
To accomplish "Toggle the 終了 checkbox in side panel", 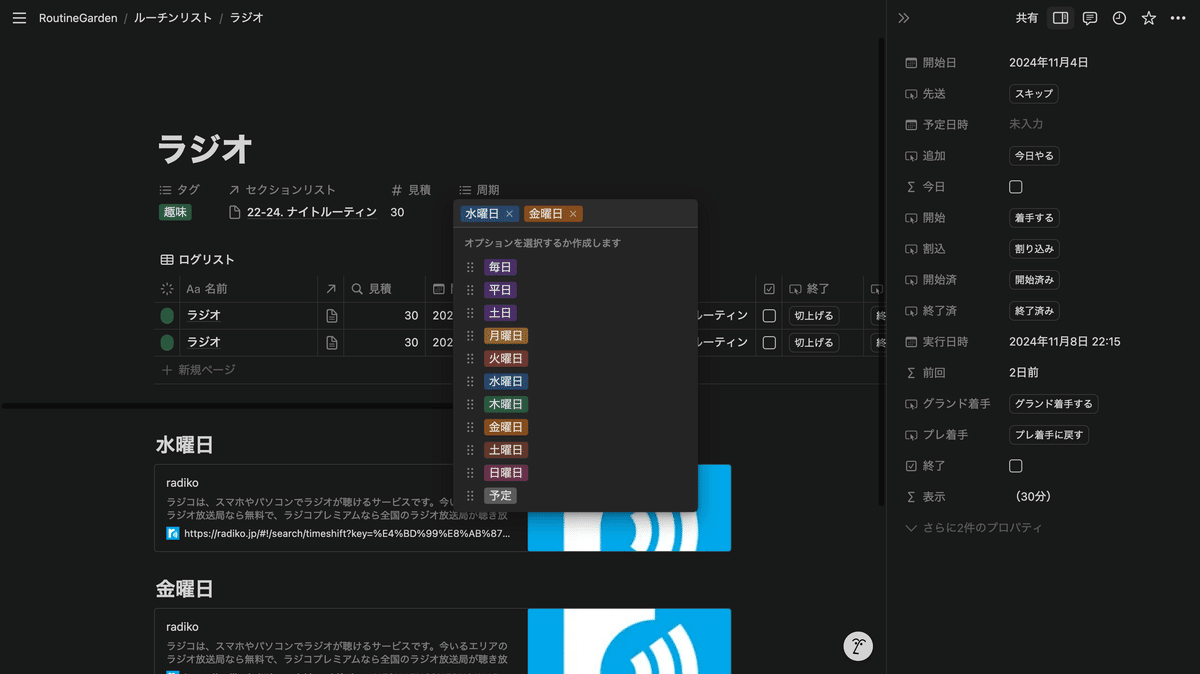I will (1016, 466).
